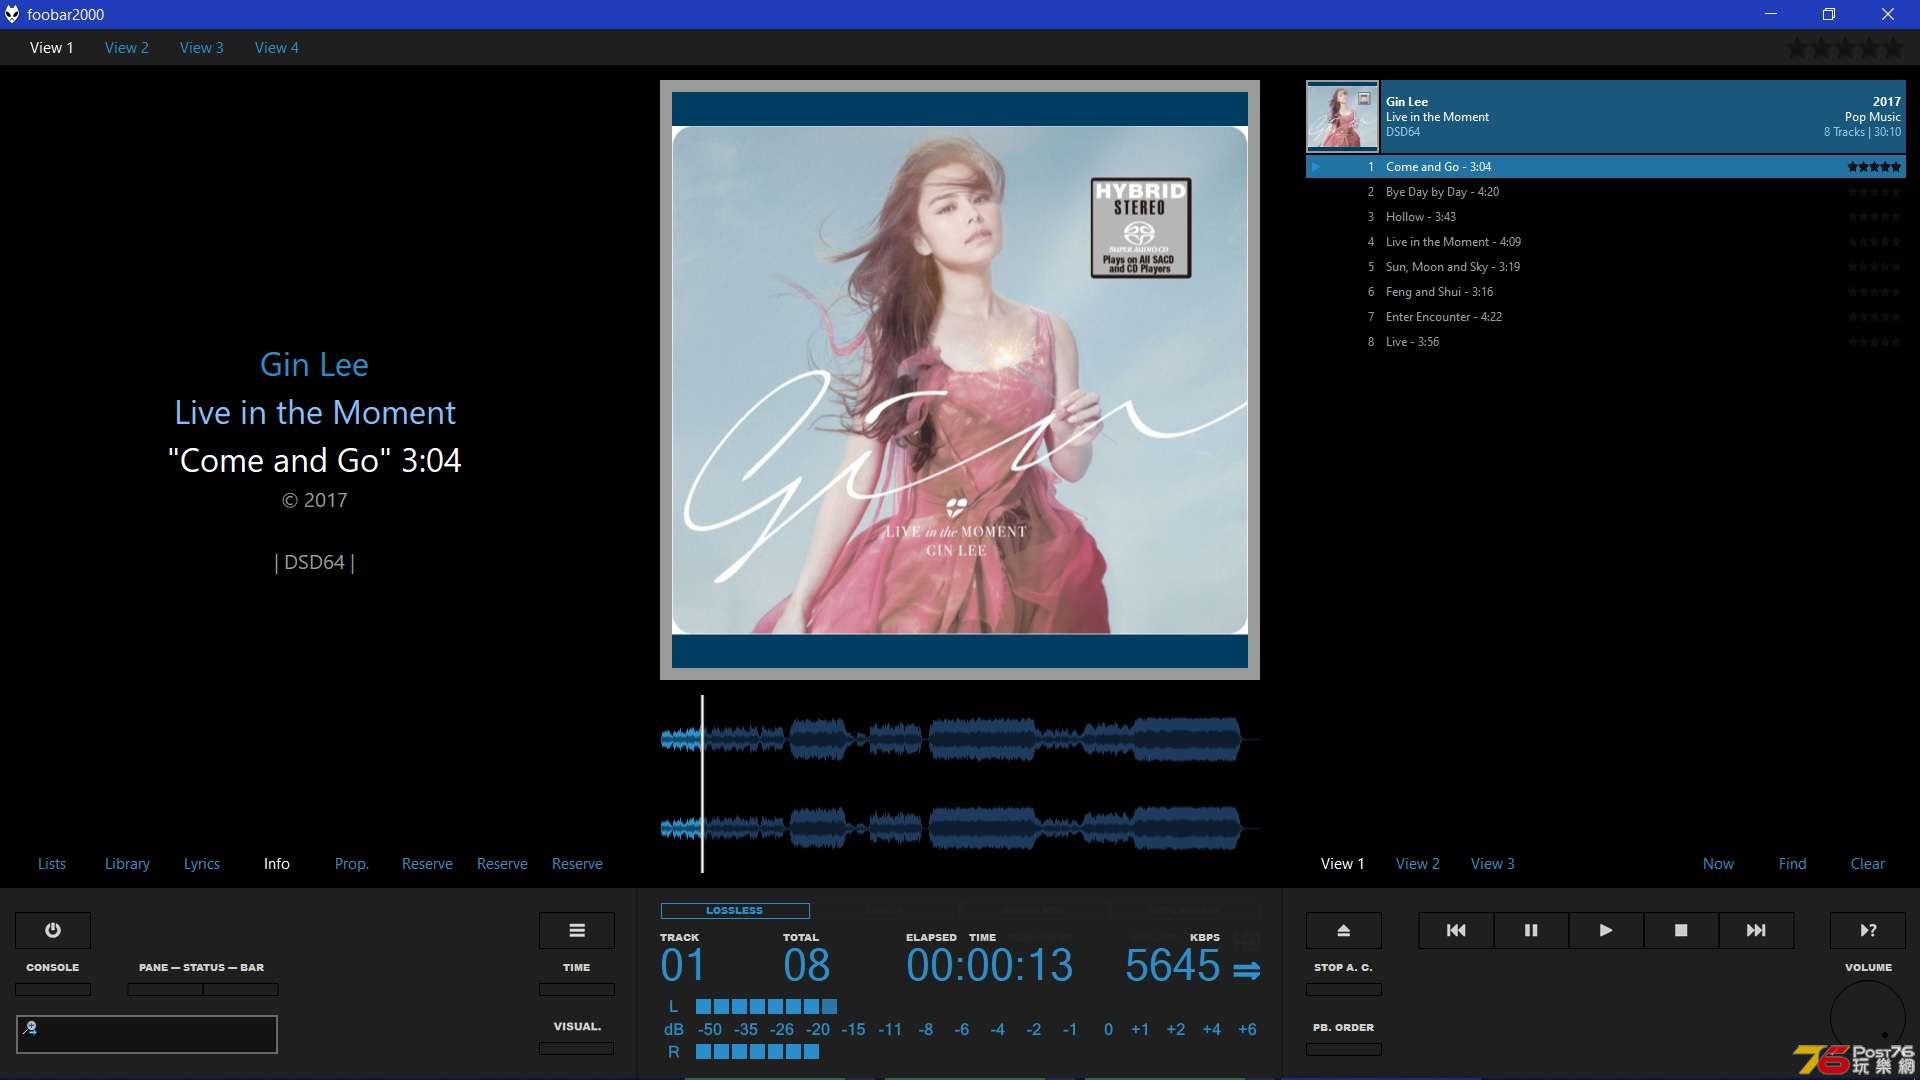Toggle the VISUAL. switch
Viewport: 1920px width, 1080px height.
point(577,1048)
